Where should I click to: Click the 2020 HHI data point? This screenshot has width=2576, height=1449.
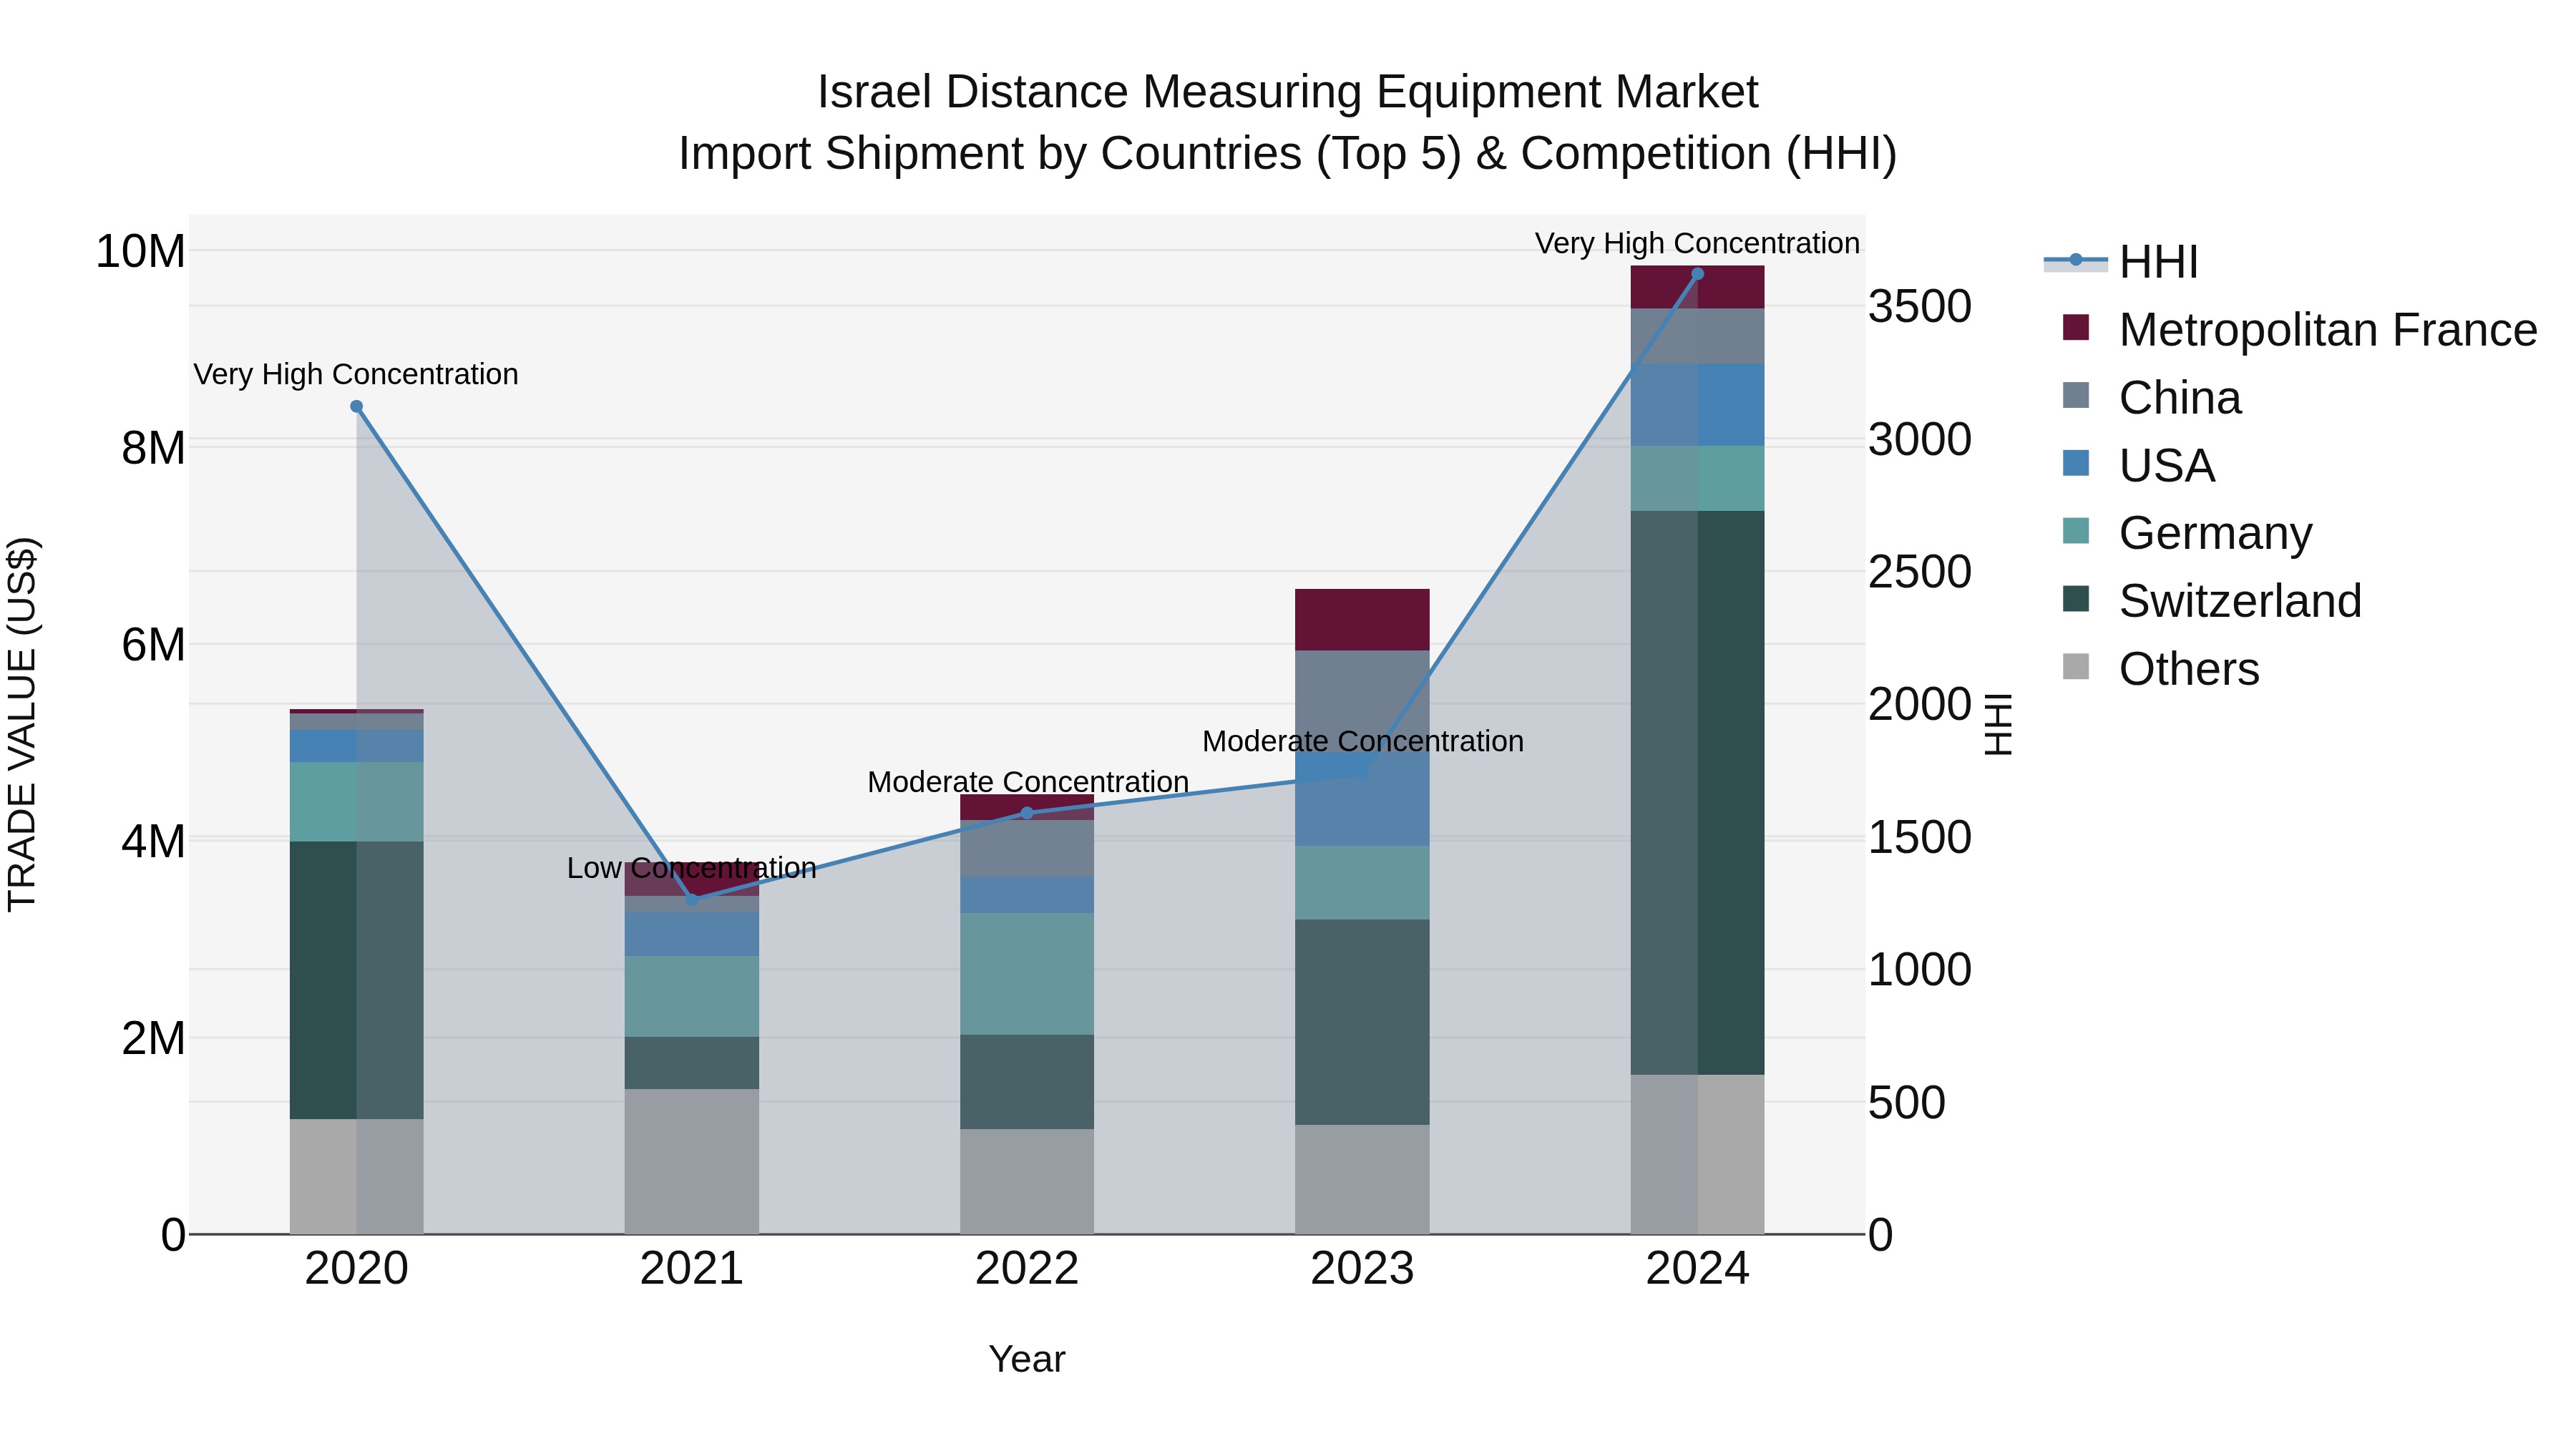tap(357, 407)
